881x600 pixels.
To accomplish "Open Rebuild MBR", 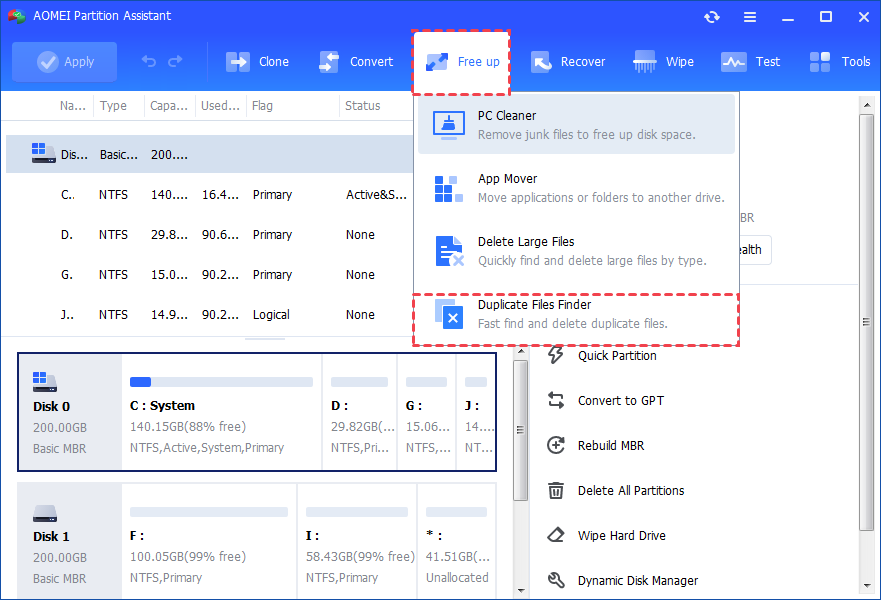I will [x=613, y=445].
